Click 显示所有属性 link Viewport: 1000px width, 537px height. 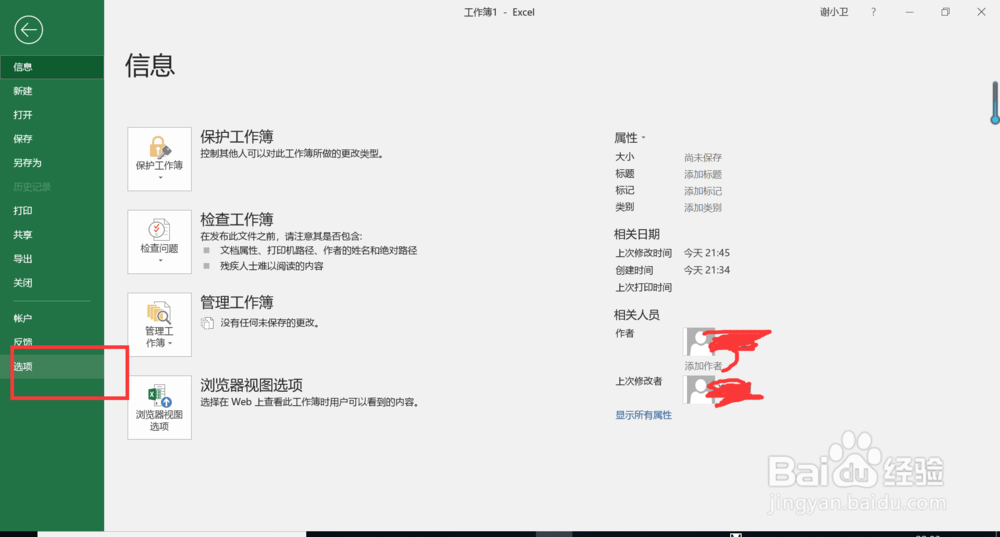tap(643, 415)
